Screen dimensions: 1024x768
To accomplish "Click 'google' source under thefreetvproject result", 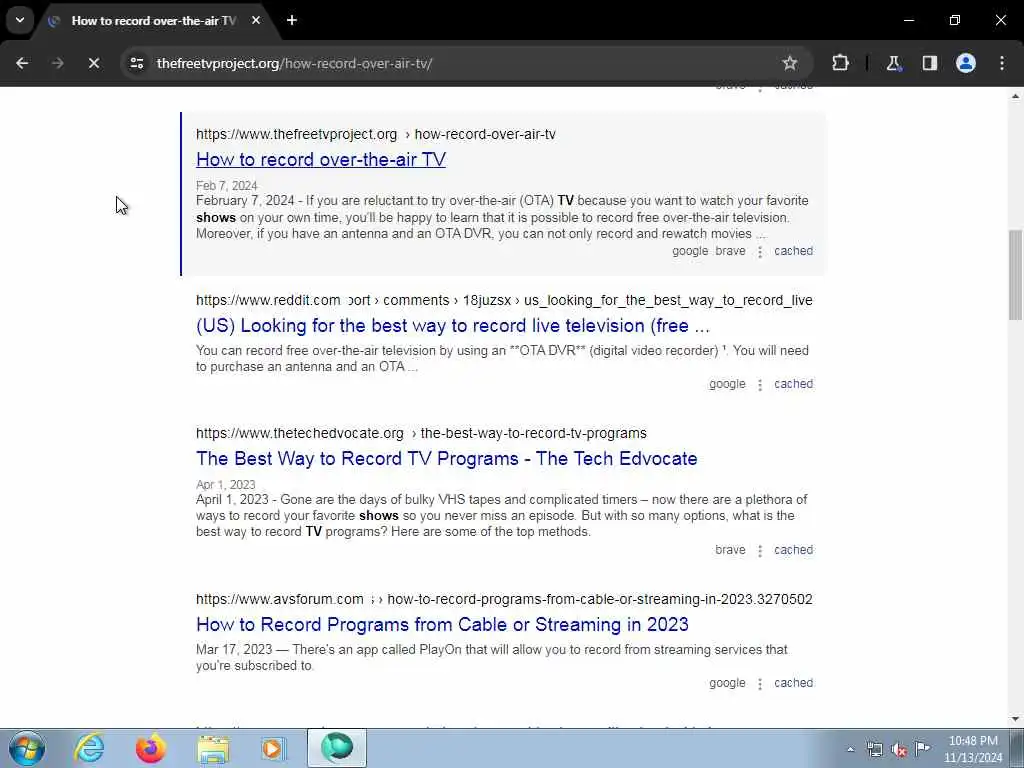I will click(x=690, y=251).
